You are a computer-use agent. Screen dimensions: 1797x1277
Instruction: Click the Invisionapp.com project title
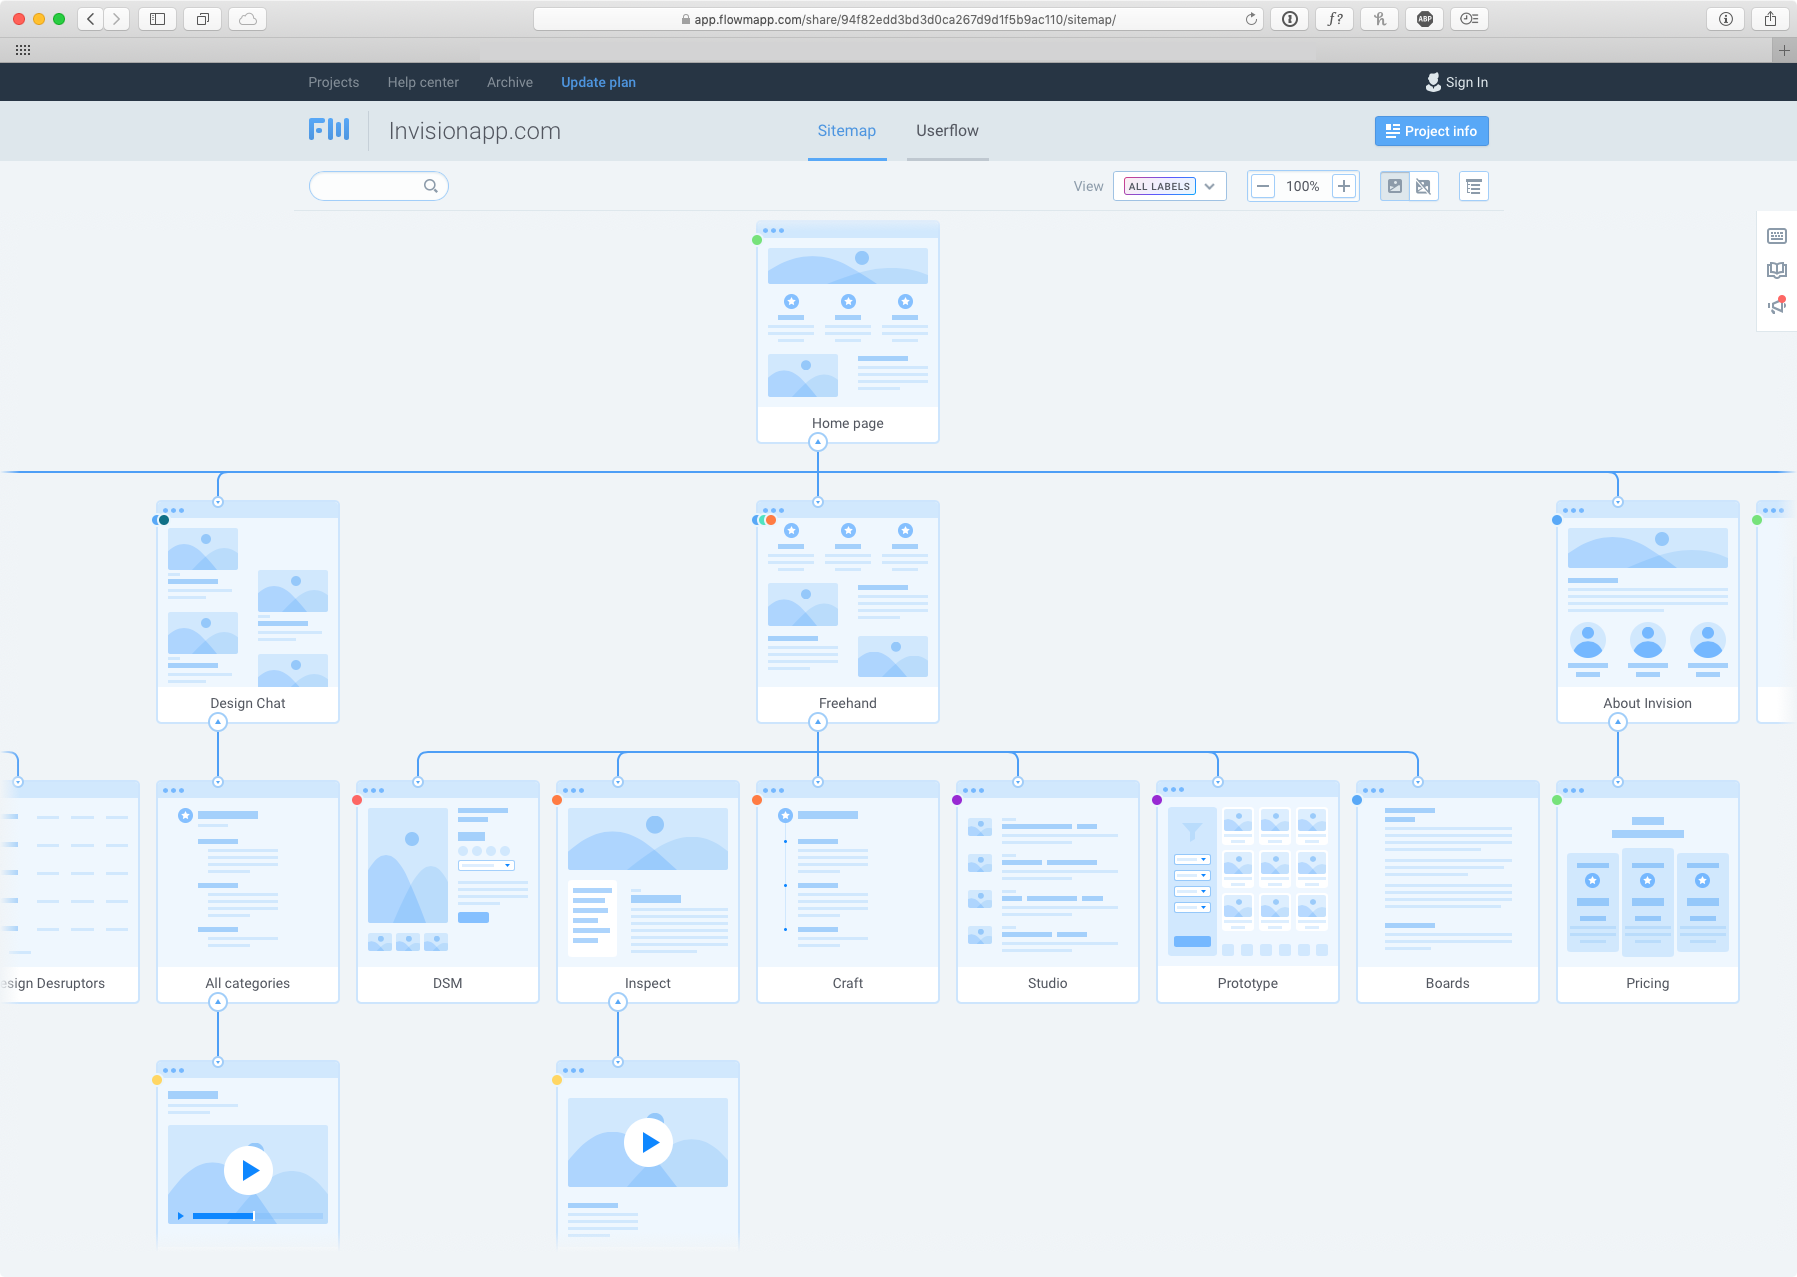pos(475,131)
